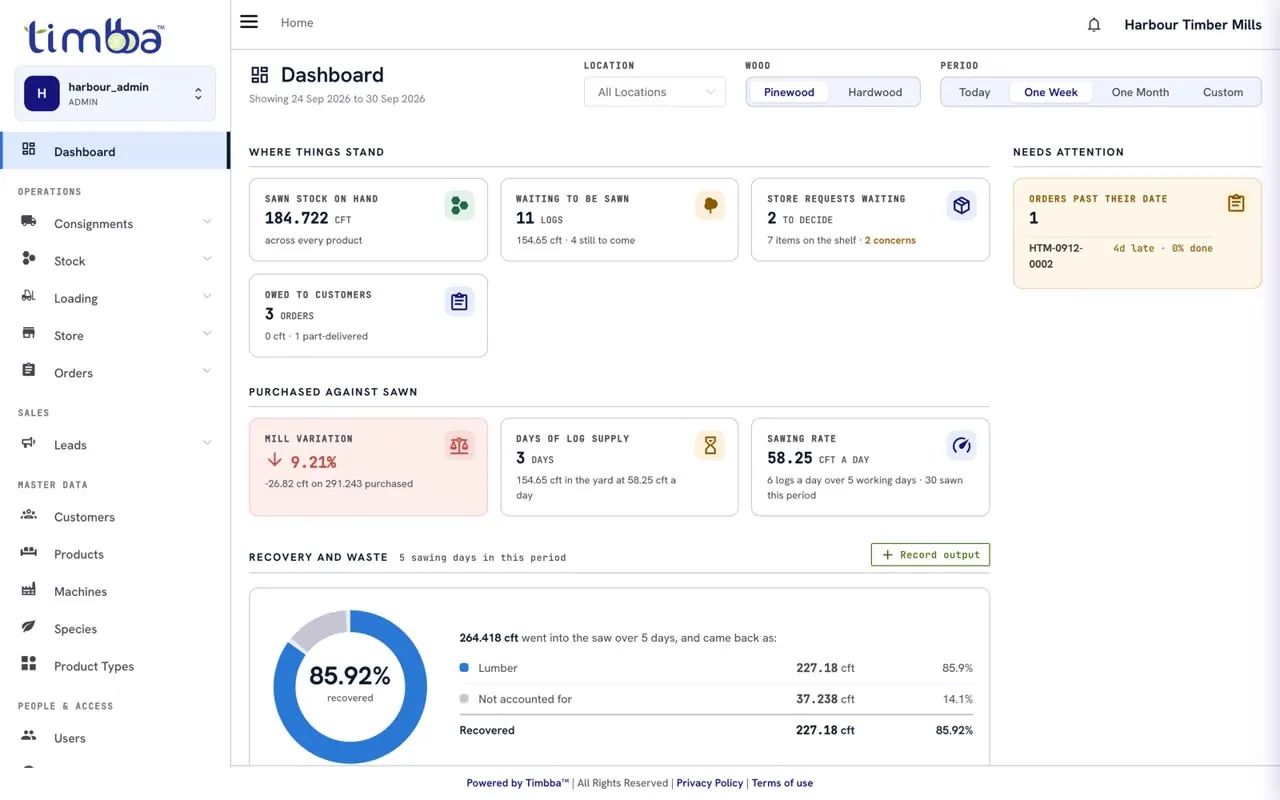Click the Record output button
This screenshot has height=800, width=1280.
[930, 555]
